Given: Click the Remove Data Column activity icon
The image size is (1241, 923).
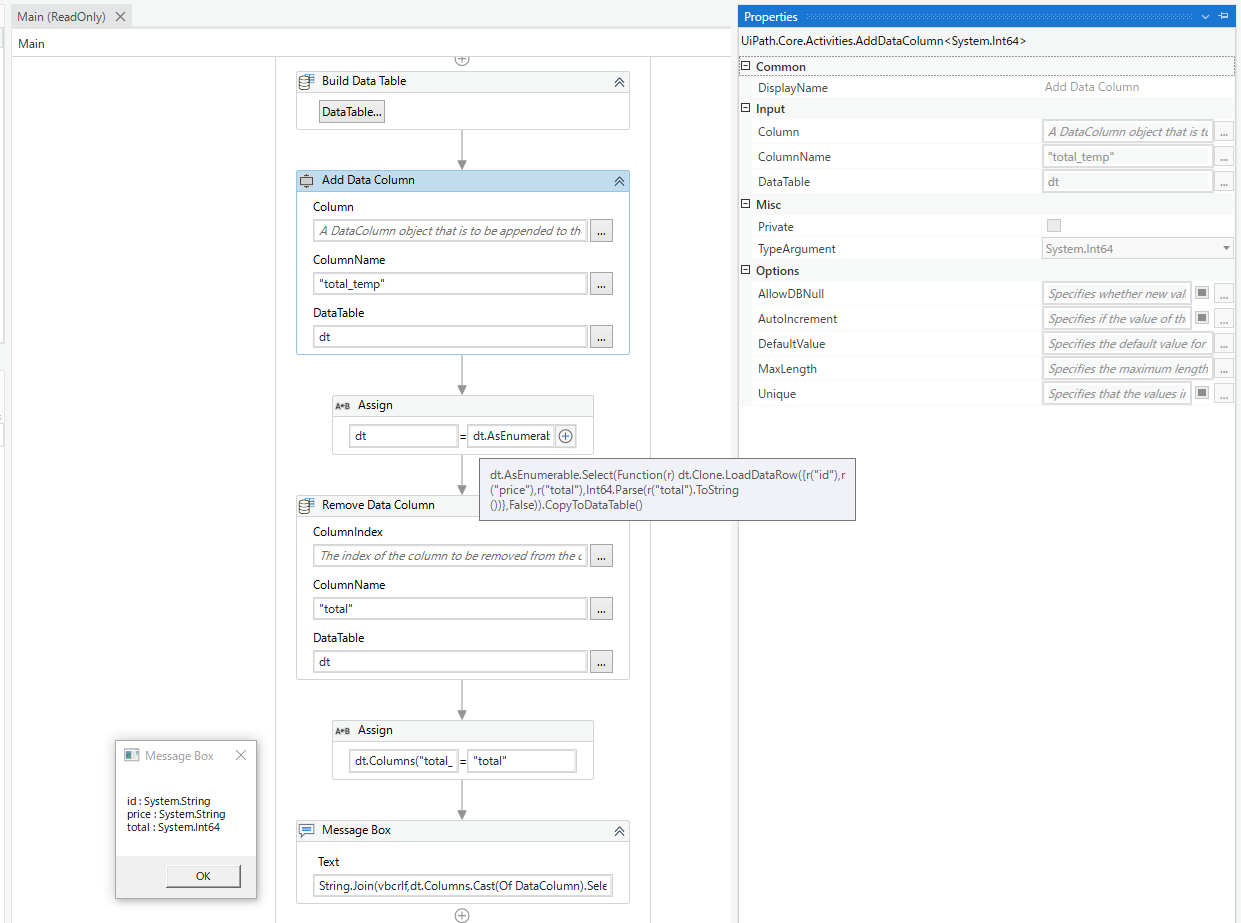Looking at the screenshot, I should pos(307,506).
